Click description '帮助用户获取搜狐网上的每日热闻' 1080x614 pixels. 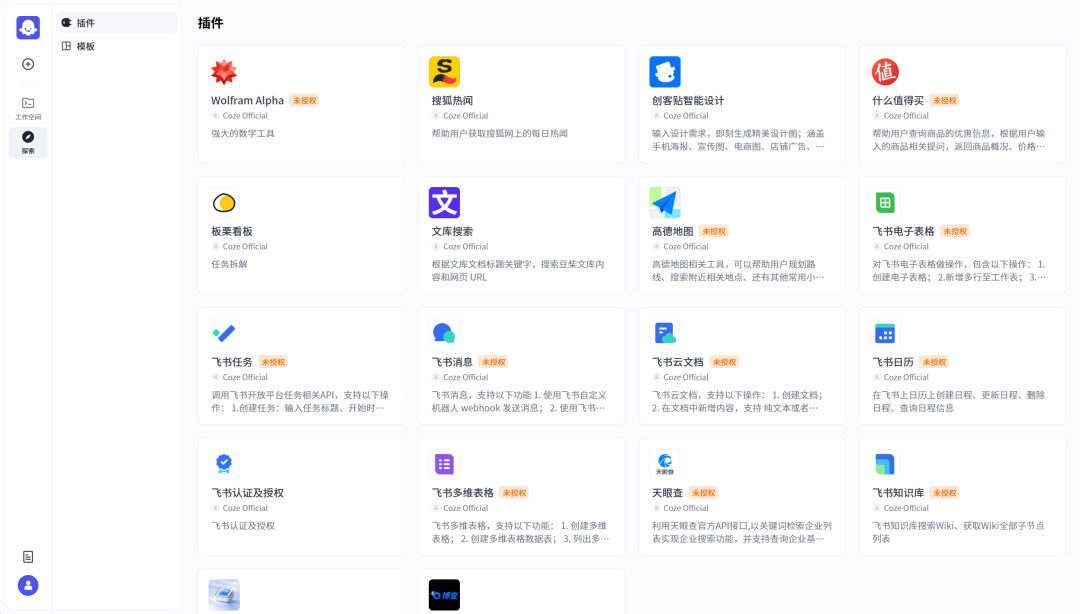tap(499, 134)
